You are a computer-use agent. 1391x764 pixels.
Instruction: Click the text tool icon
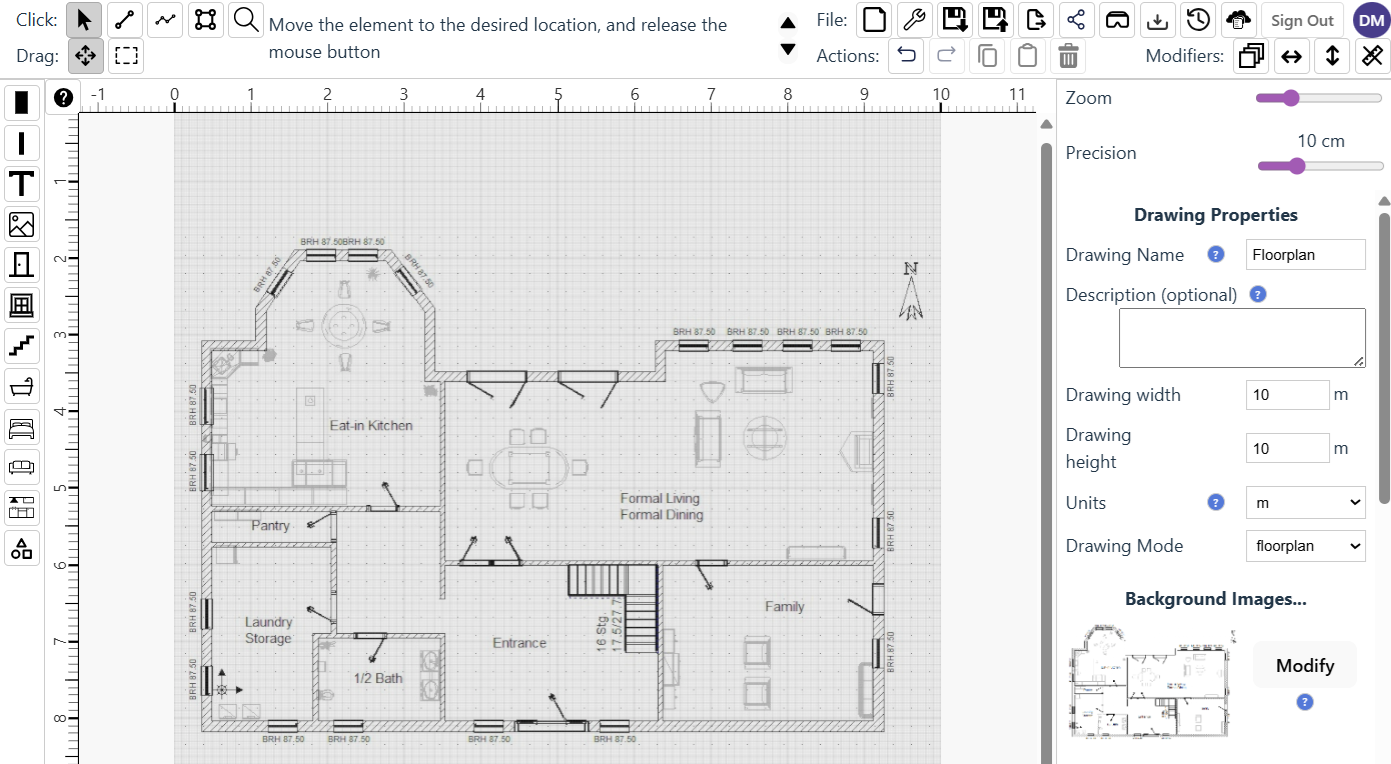(22, 184)
